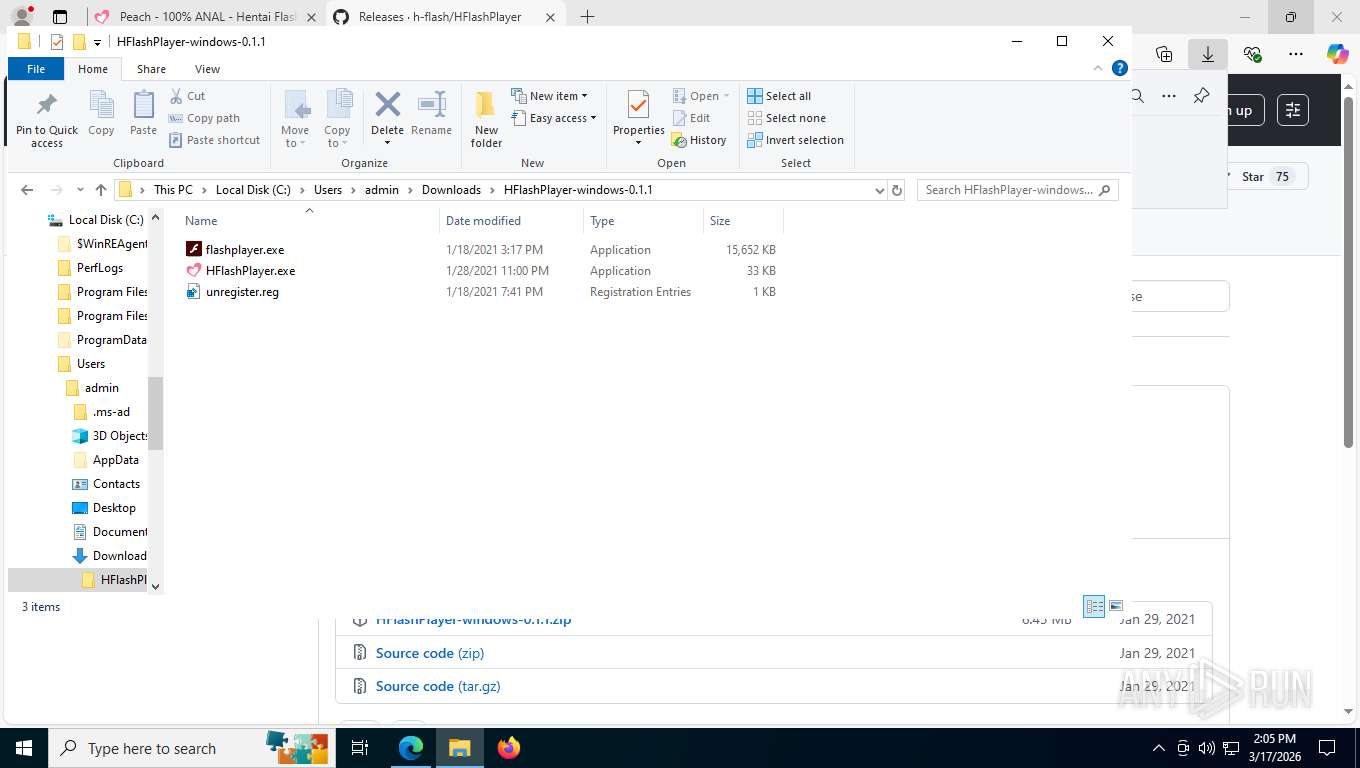
Task: Sort by the Size column header
Action: point(743,221)
